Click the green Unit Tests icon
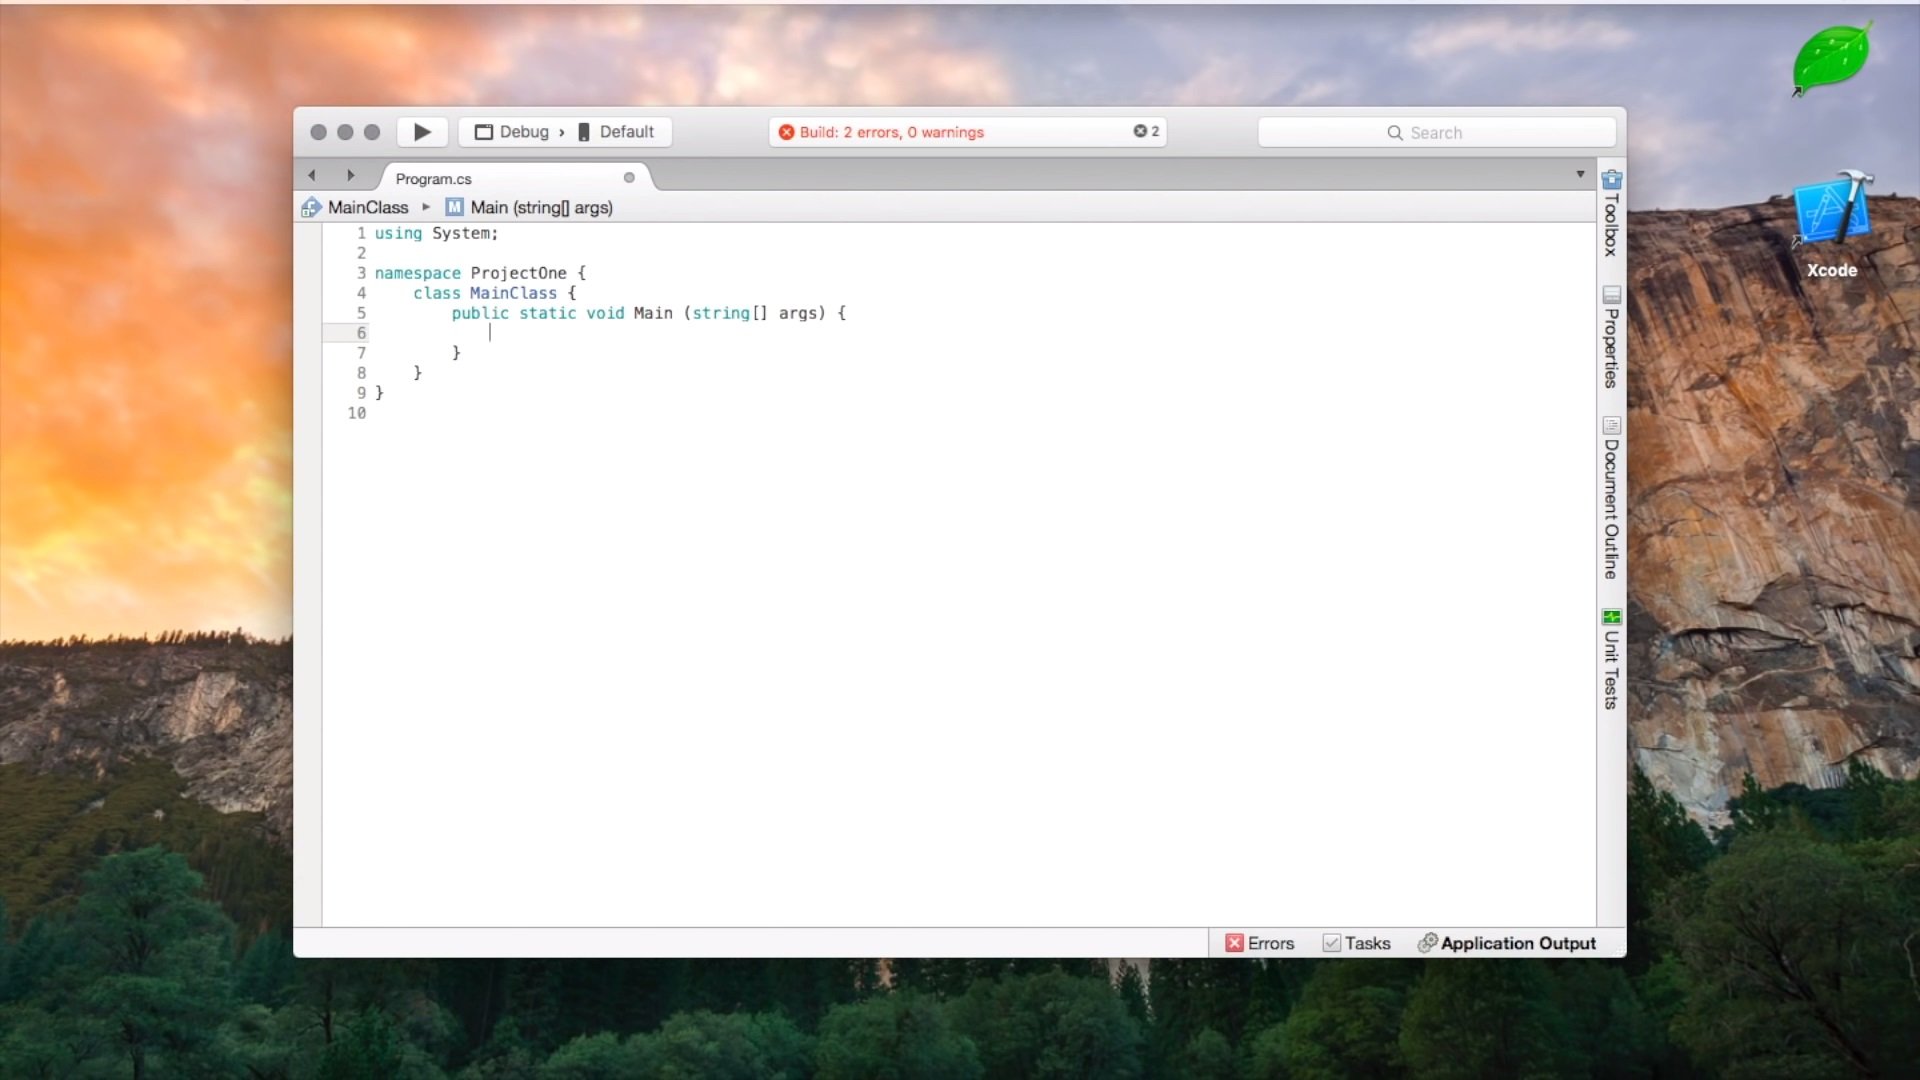 (x=1611, y=617)
